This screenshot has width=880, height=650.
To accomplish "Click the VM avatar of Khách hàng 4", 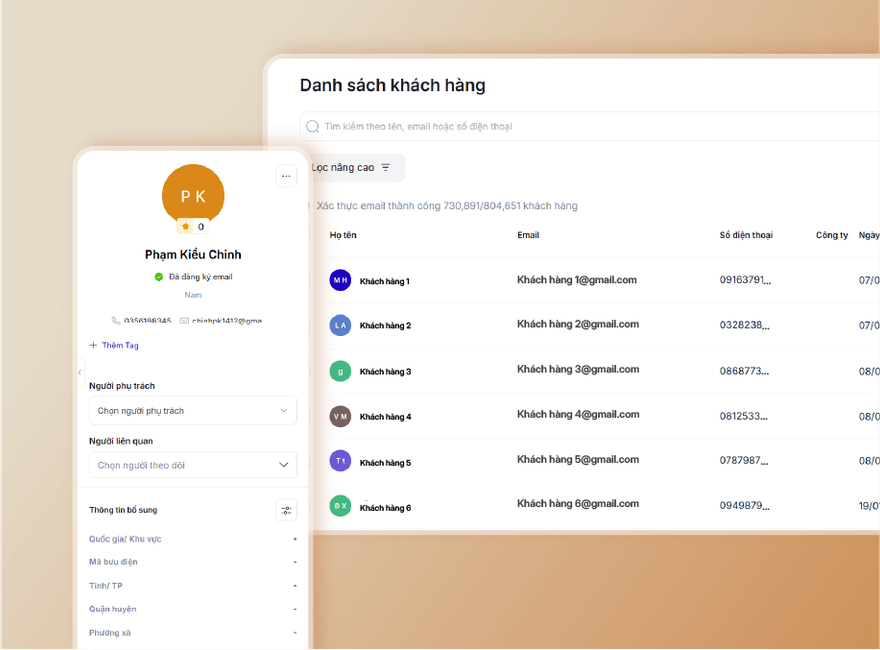I will (x=340, y=416).
